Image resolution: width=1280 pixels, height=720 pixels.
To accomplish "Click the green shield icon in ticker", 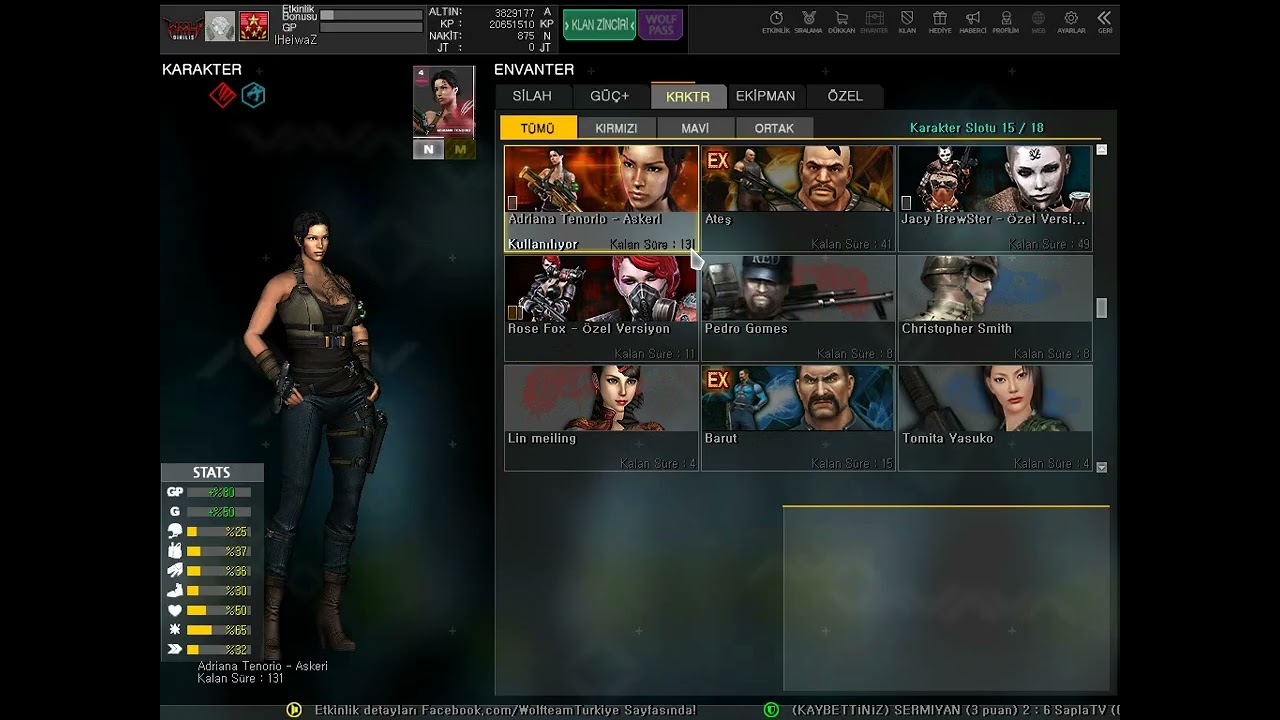I will [x=771, y=710].
